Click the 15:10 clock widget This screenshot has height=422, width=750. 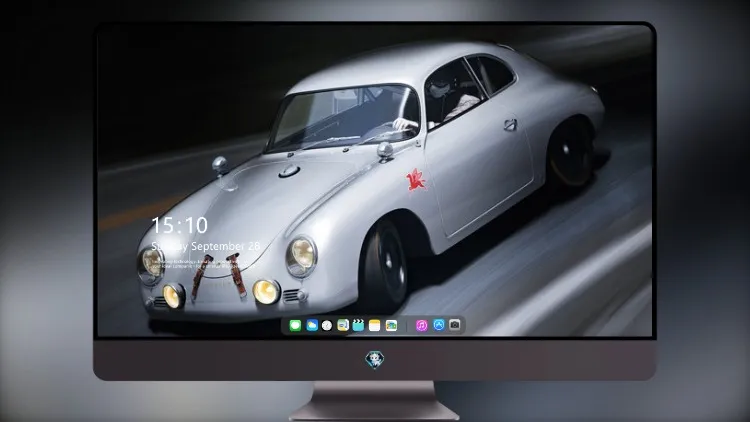[179, 225]
